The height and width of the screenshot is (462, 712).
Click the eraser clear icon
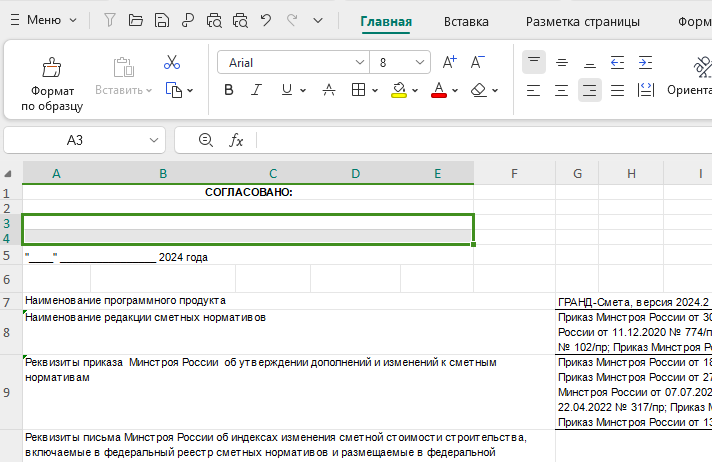tap(479, 90)
